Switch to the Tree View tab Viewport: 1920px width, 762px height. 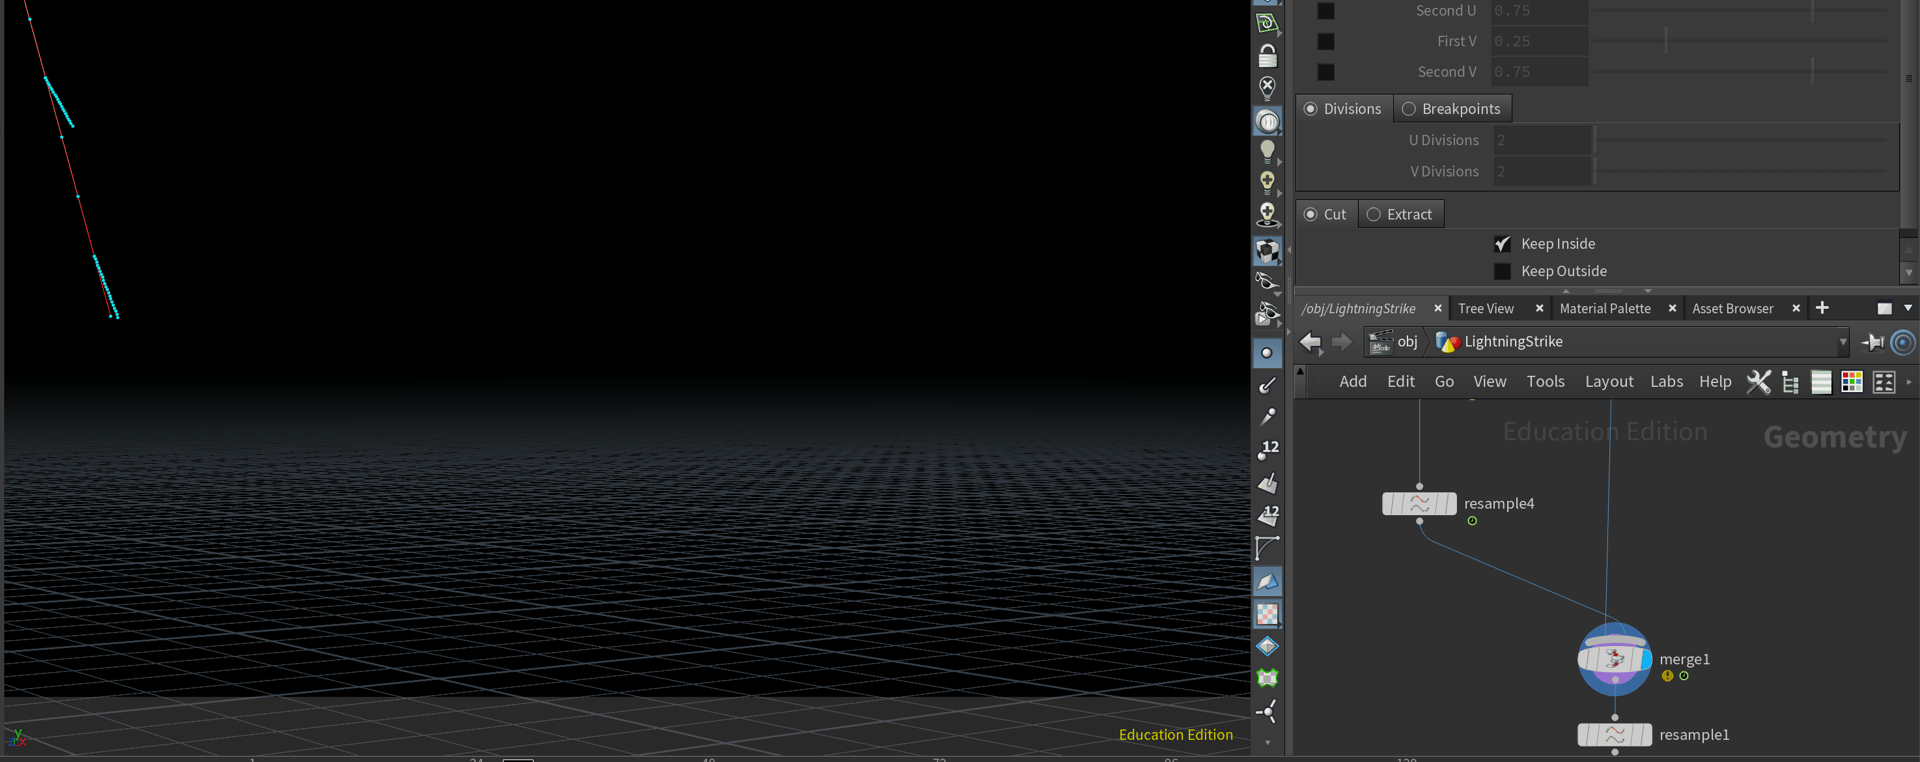1486,309
